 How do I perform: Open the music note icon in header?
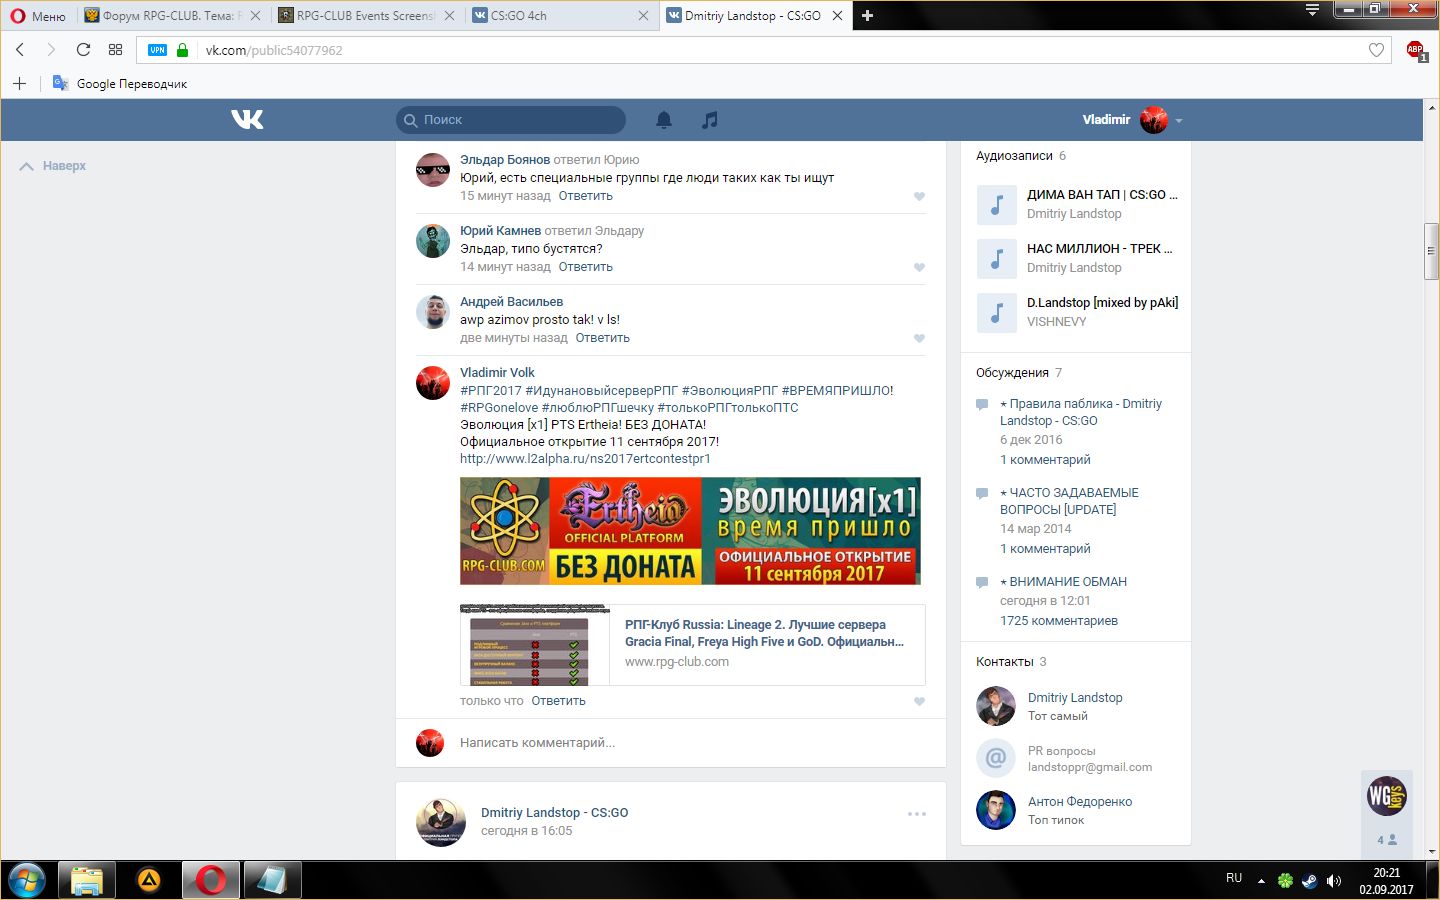pyautogui.click(x=710, y=120)
